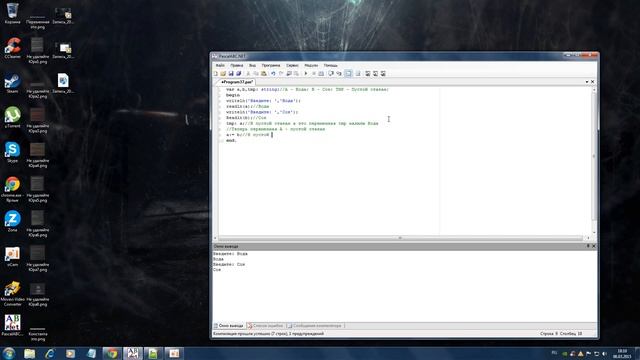Open Internet Explorer from the taskbar
Image resolution: width=640 pixels, height=360 pixels.
click(x=50, y=353)
